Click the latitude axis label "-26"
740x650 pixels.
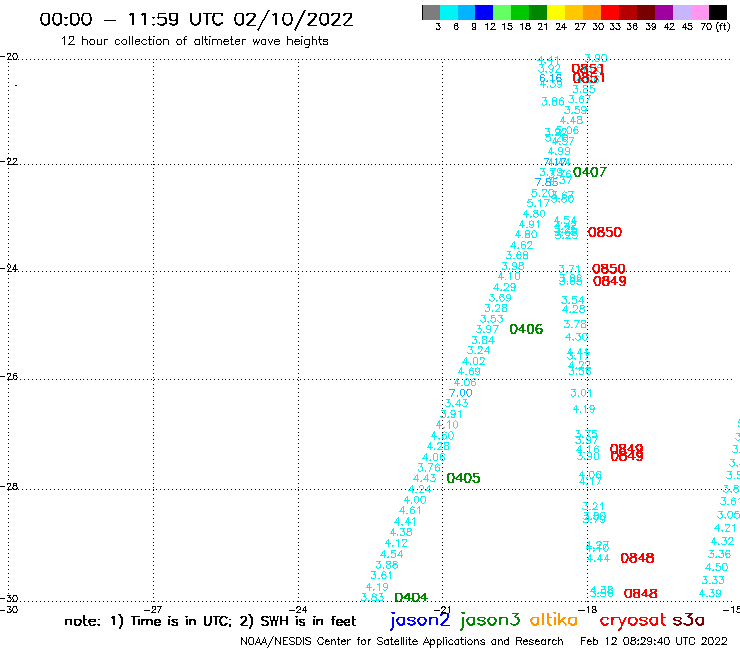coord(9,377)
